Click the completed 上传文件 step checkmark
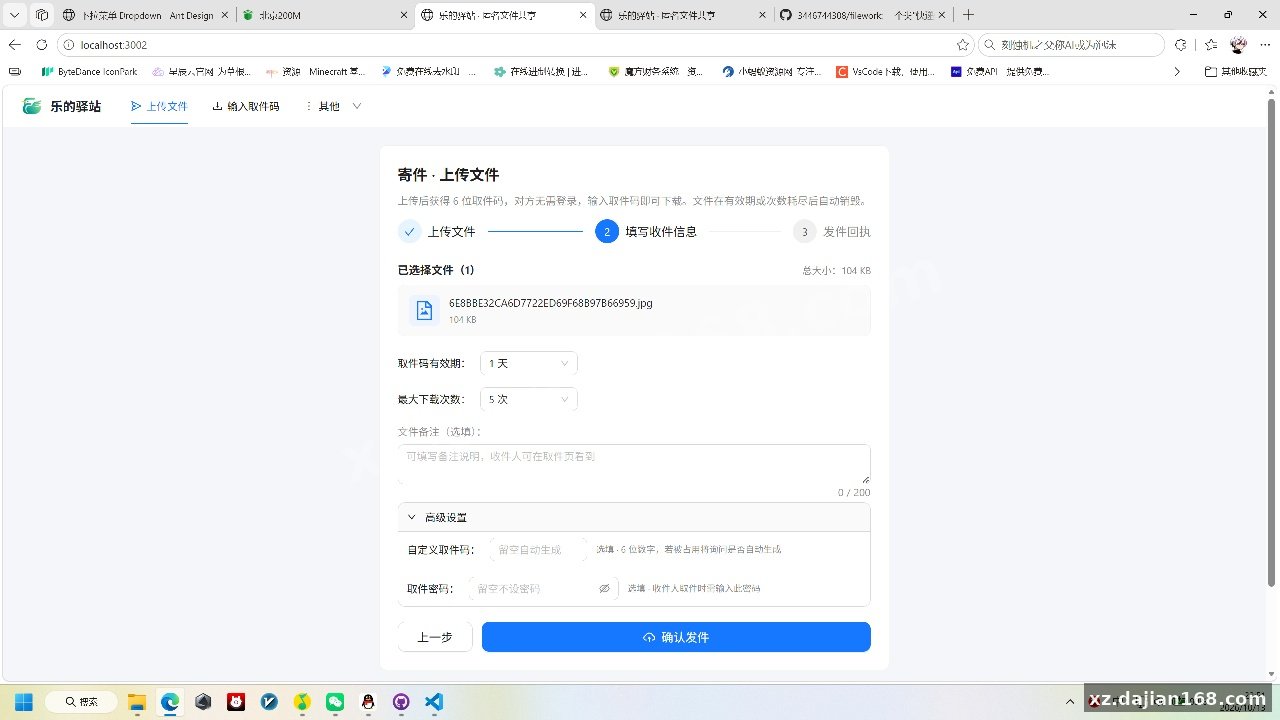The image size is (1280, 720). pos(409,232)
